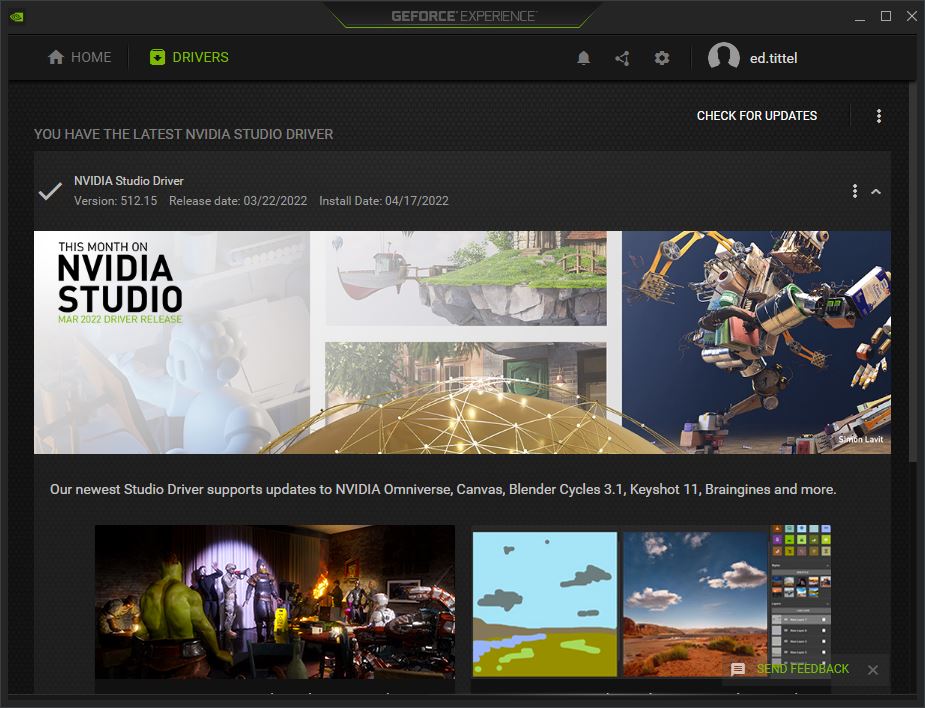Click 'Release date: 03/22/2022' text

238,201
